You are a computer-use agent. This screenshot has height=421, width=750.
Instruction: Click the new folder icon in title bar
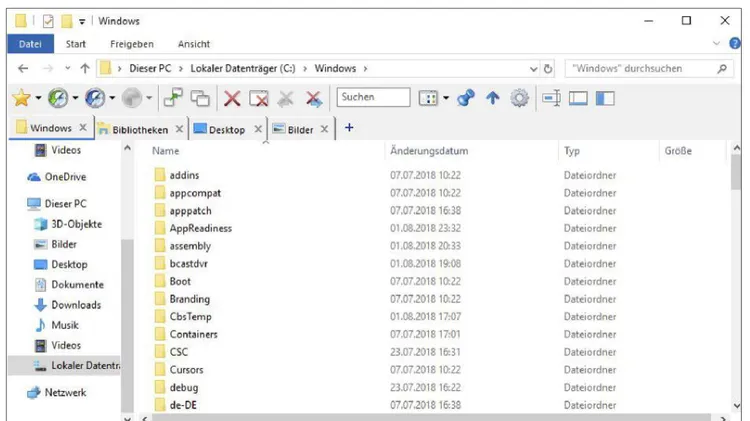tap(67, 21)
